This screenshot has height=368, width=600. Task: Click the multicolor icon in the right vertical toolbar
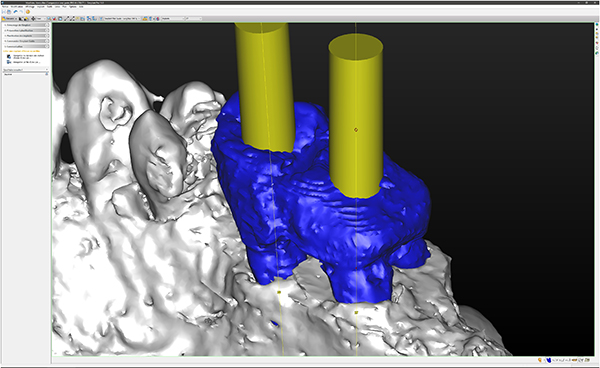pyautogui.click(x=597, y=43)
